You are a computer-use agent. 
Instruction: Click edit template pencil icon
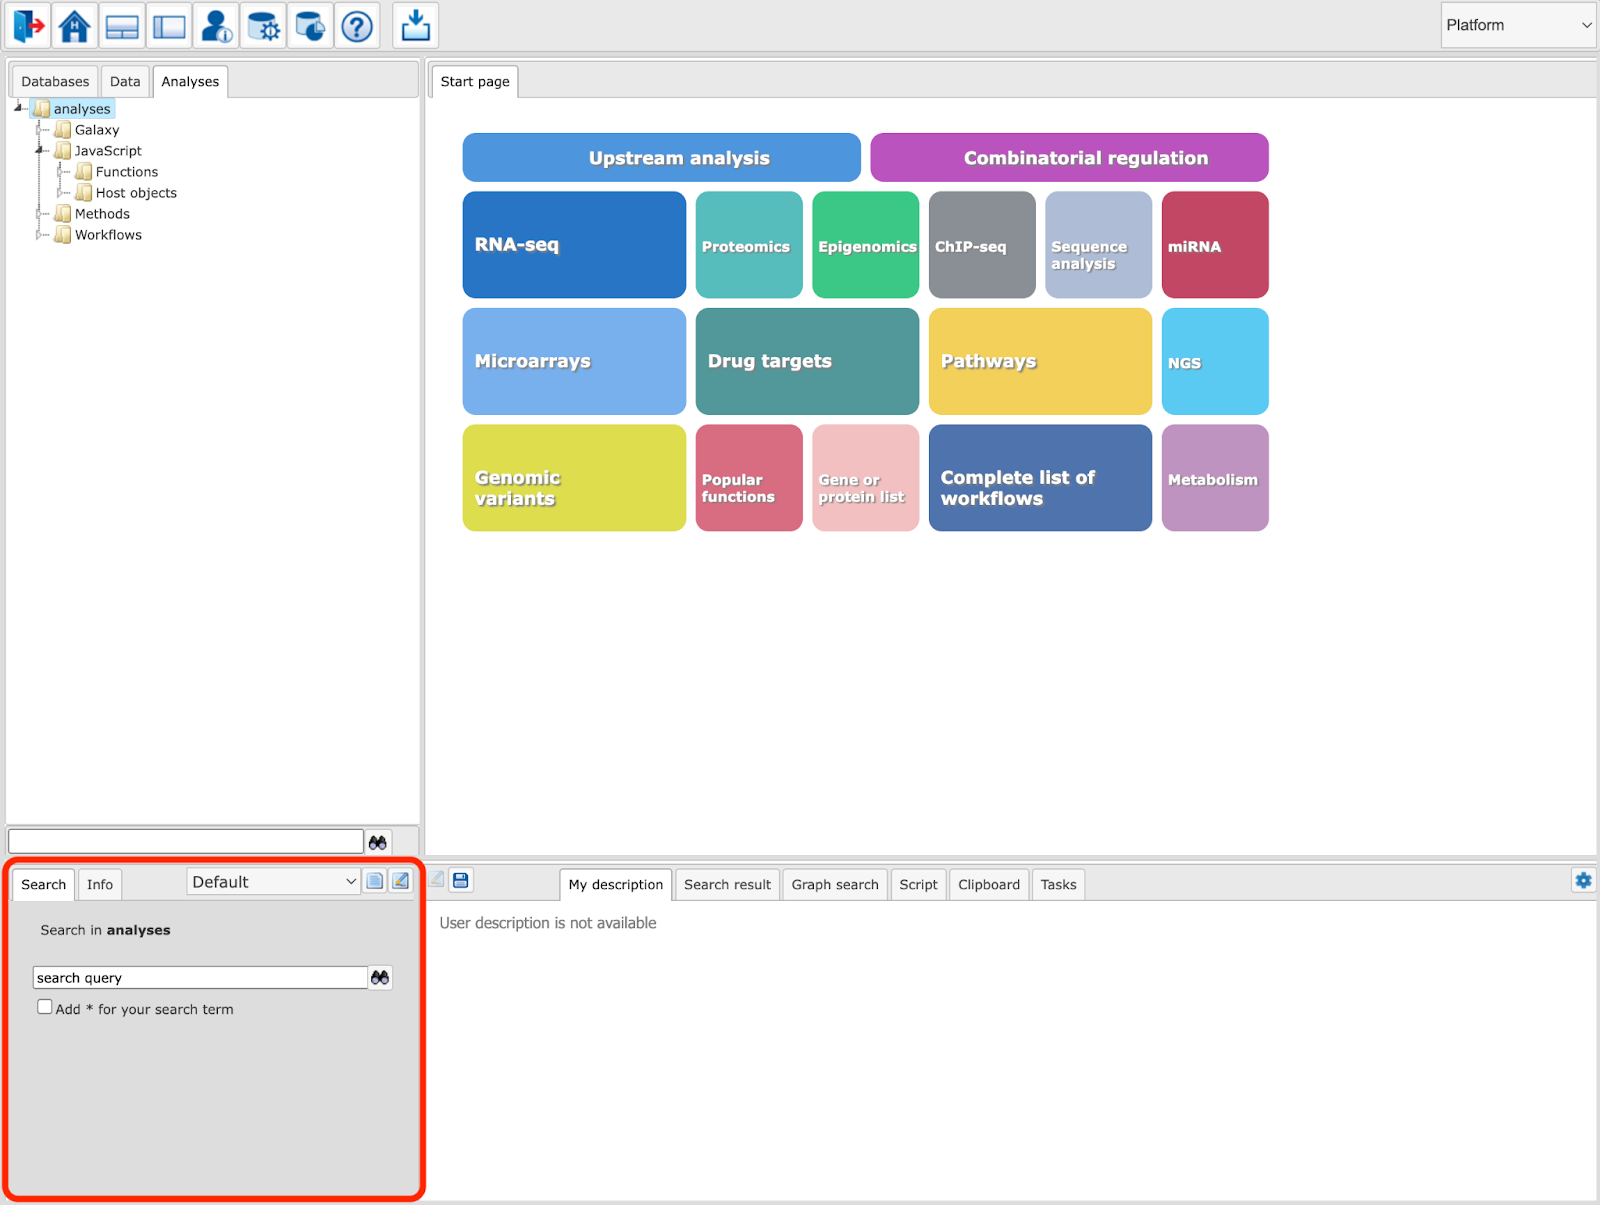(x=401, y=881)
